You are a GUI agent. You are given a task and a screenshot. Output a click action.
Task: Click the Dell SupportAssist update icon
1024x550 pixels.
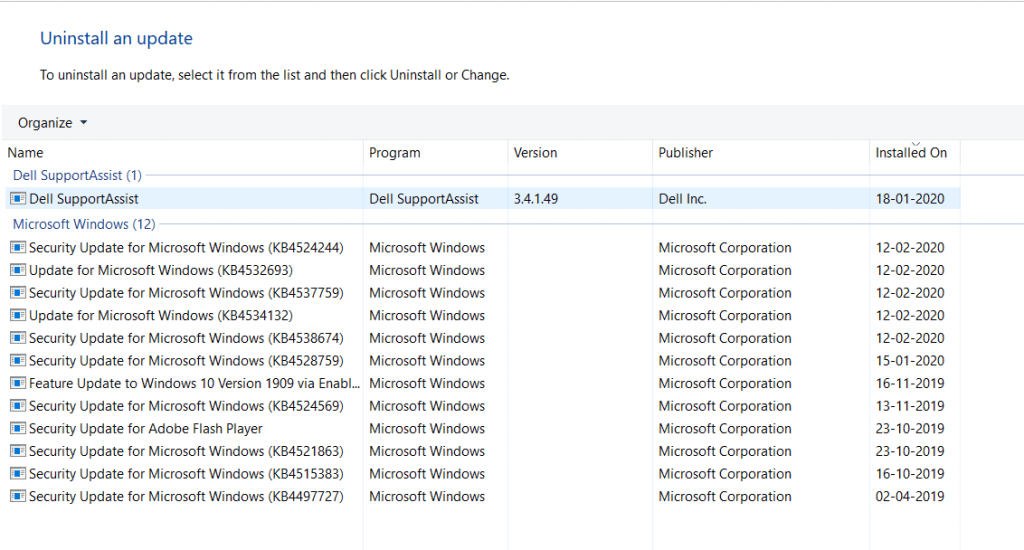point(18,199)
